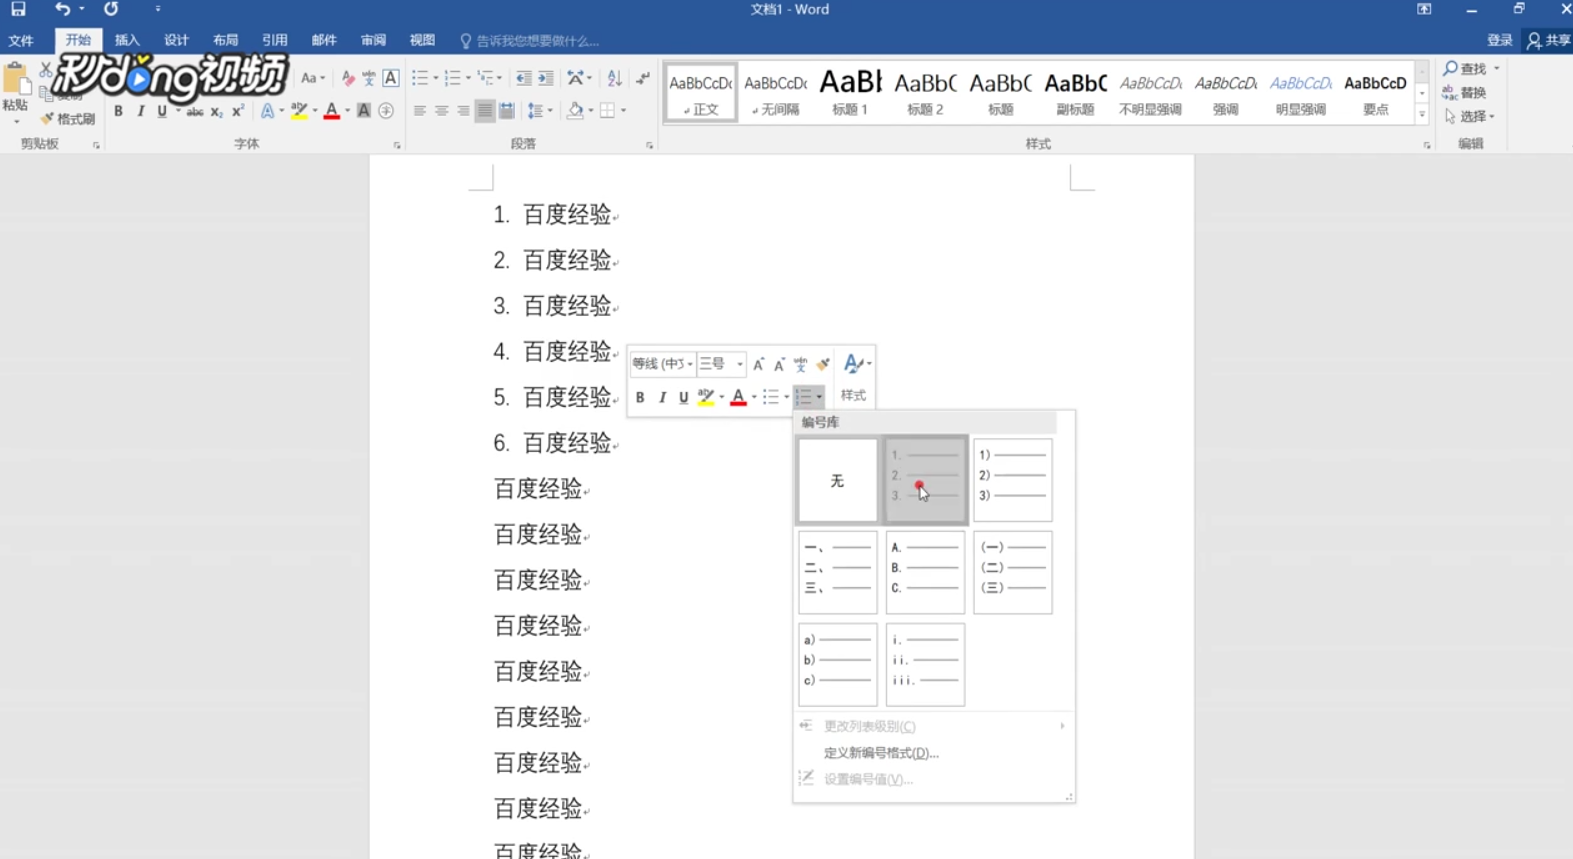Viewport: 1573px width, 859px height.
Task: Click the Undo arrow in quick access toolbar
Action: click(x=62, y=9)
